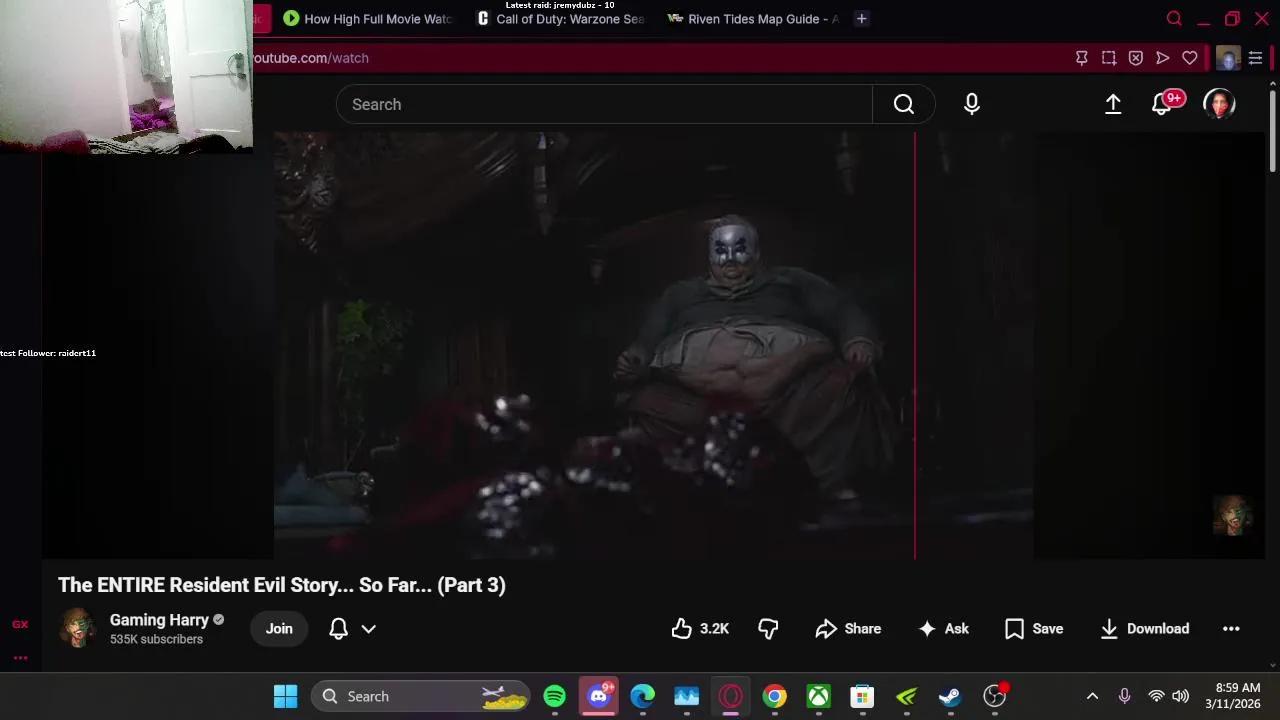Open Opera GX from the taskbar
Viewport: 1280px width, 720px height.
click(730, 696)
